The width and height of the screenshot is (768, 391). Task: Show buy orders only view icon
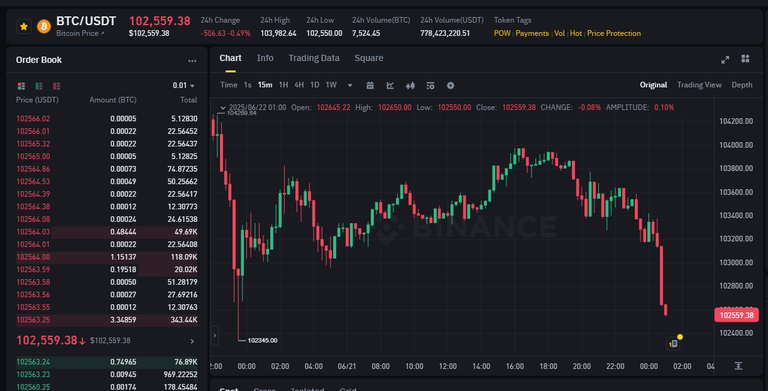(x=39, y=86)
